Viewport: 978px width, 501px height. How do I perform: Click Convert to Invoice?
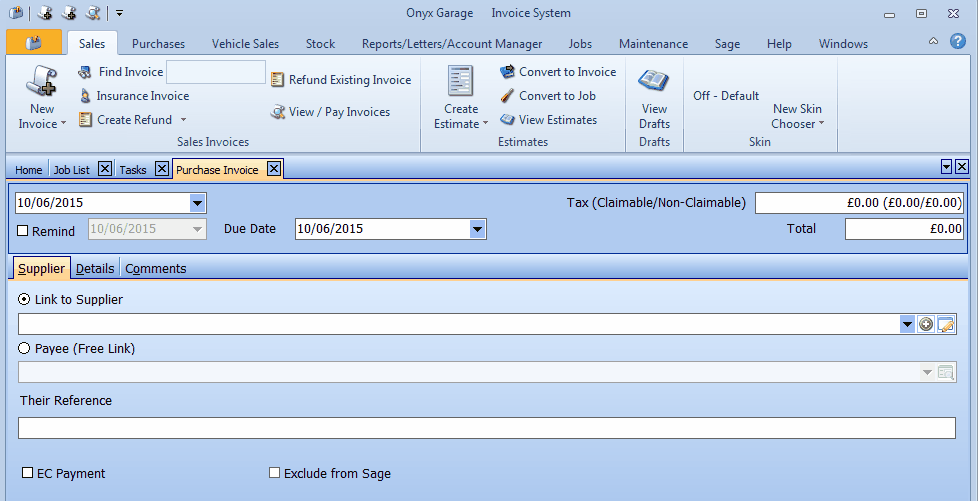click(558, 72)
